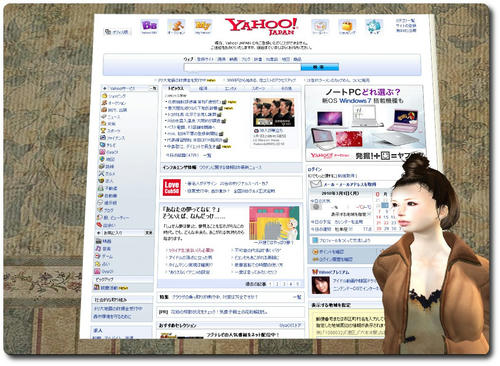Image resolution: width=500 pixels, height=366 pixels.
Task: Click the Yahoo! JAPAN logo
Action: click(261, 27)
